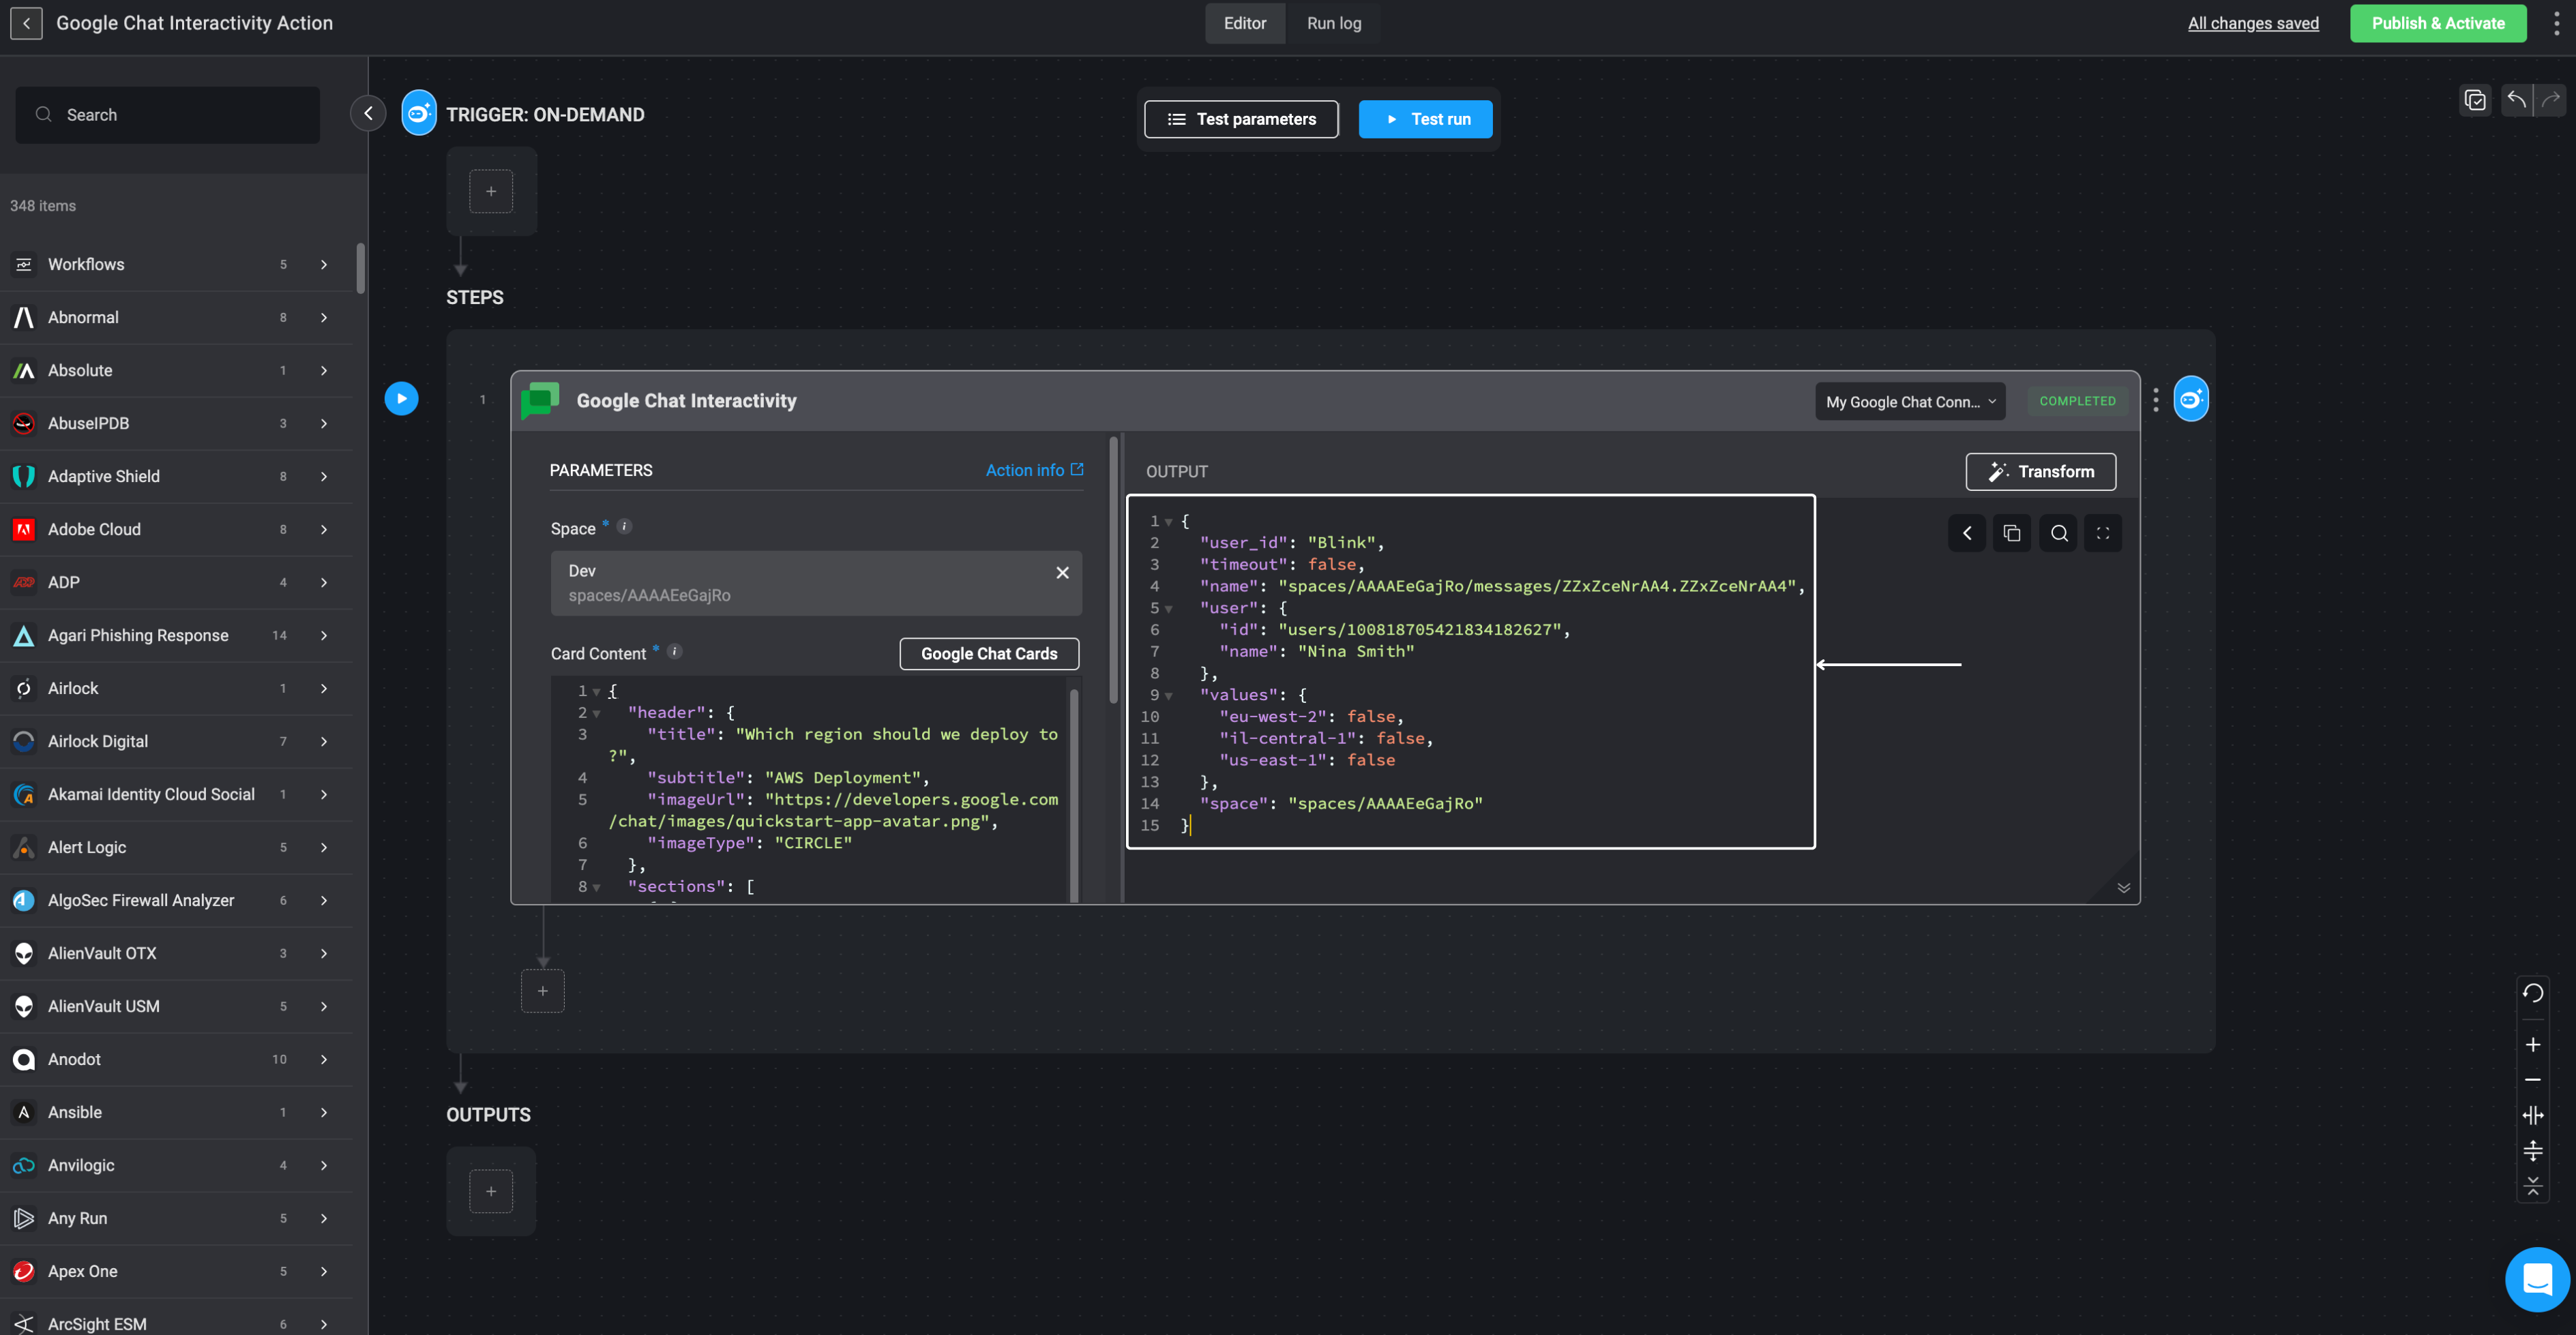Click the sidebar list scrollbar
2576x1335 pixels.
pos(360,267)
